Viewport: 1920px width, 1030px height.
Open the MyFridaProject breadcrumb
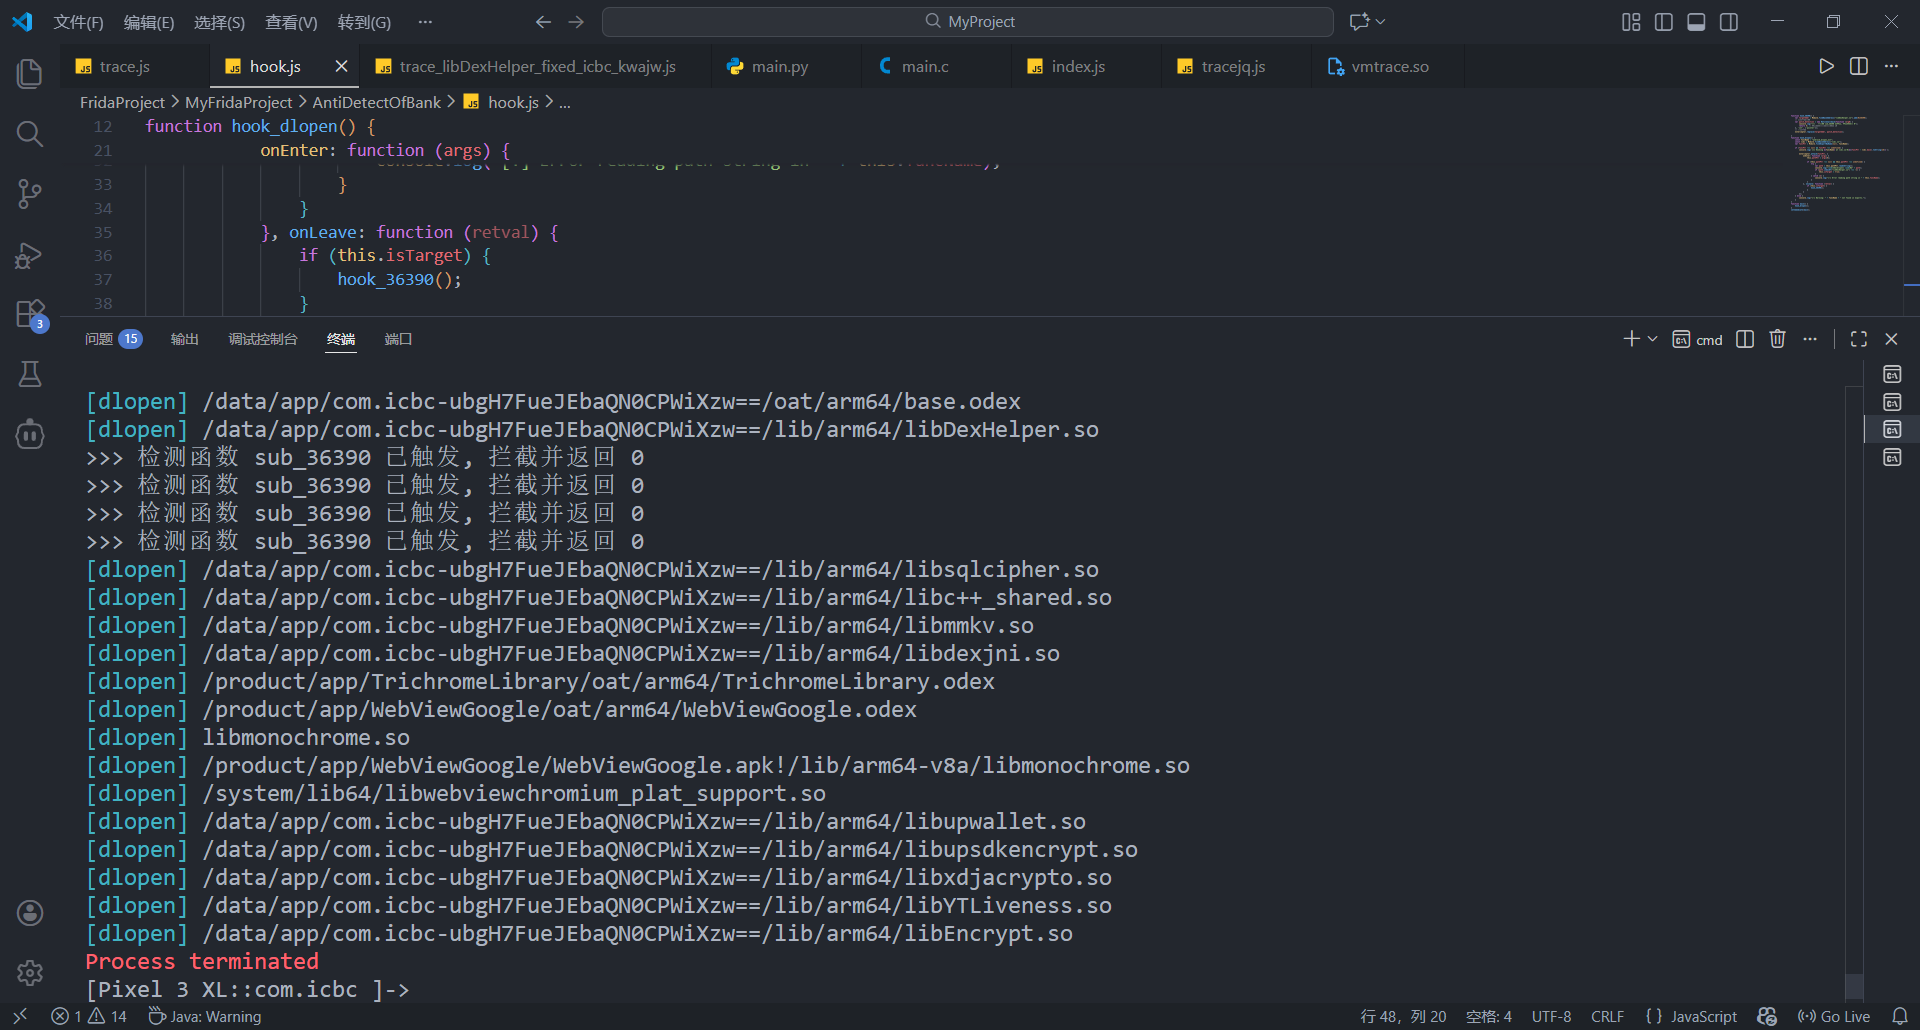pyautogui.click(x=238, y=102)
